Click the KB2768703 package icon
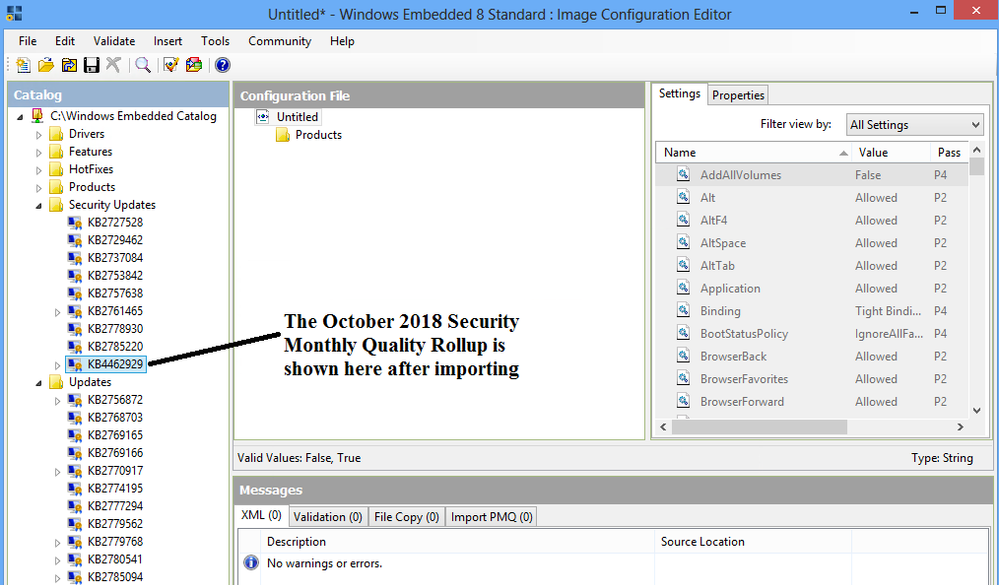The width and height of the screenshot is (999, 585). (75, 418)
